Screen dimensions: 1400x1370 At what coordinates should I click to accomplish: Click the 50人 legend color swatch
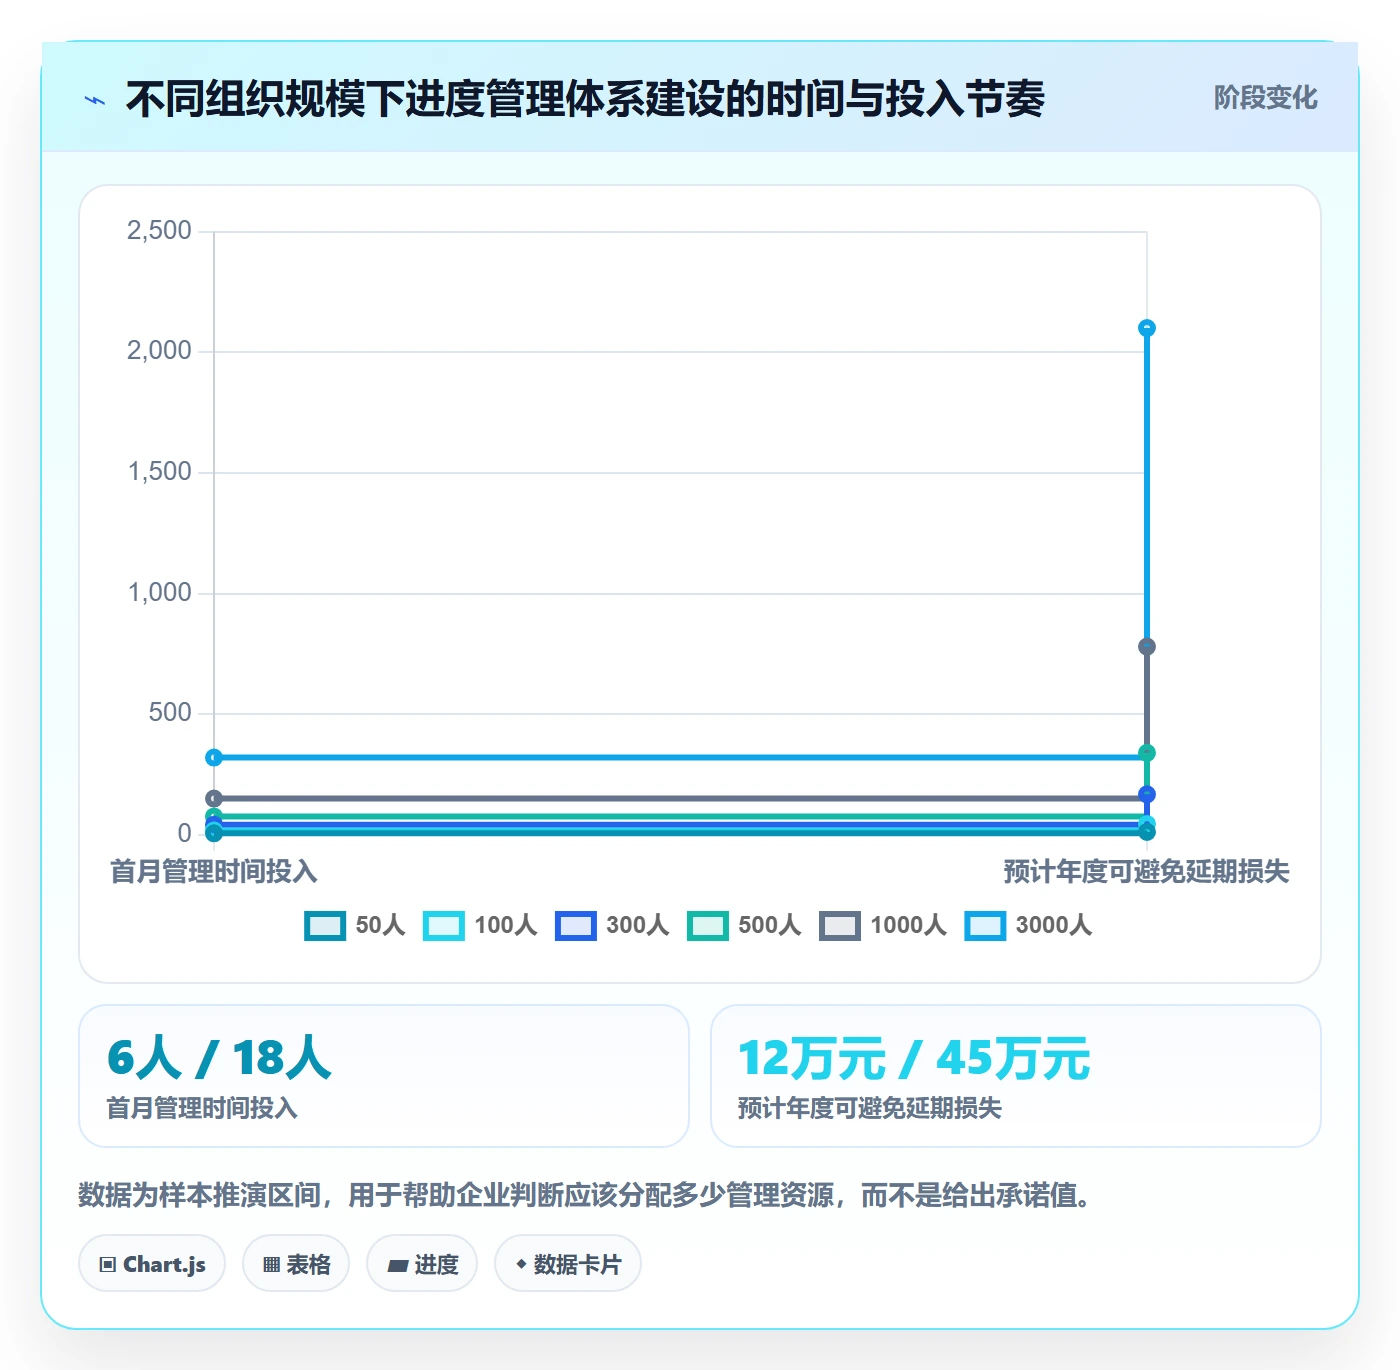click(x=325, y=925)
